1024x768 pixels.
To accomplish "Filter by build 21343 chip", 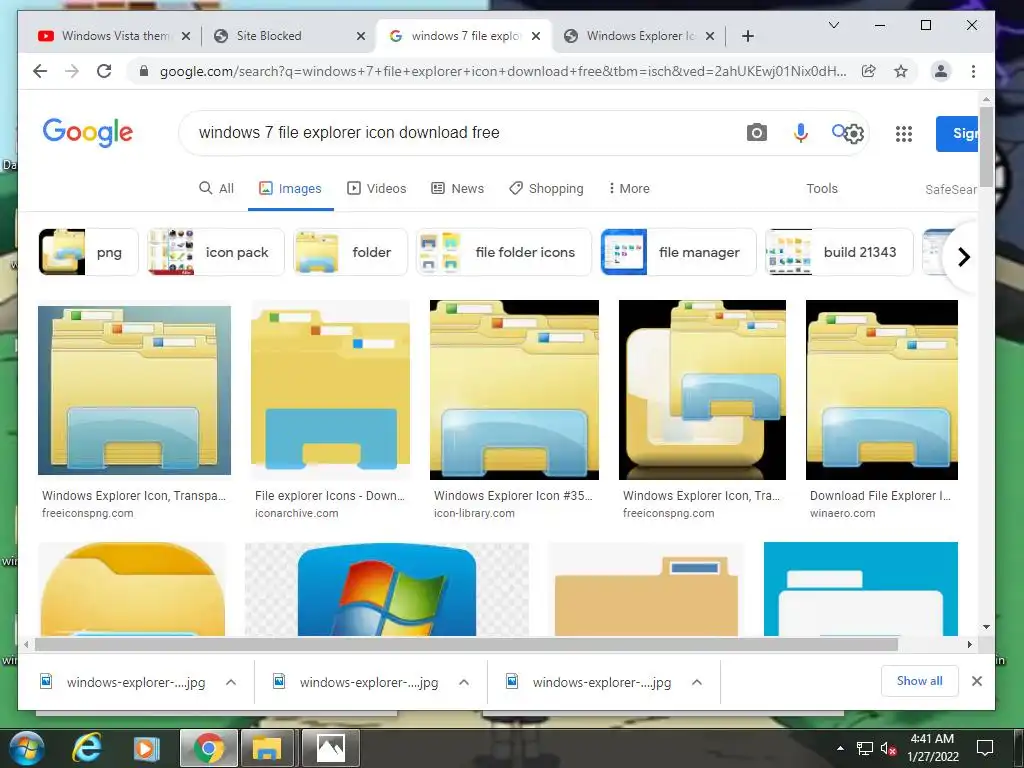I will (839, 252).
